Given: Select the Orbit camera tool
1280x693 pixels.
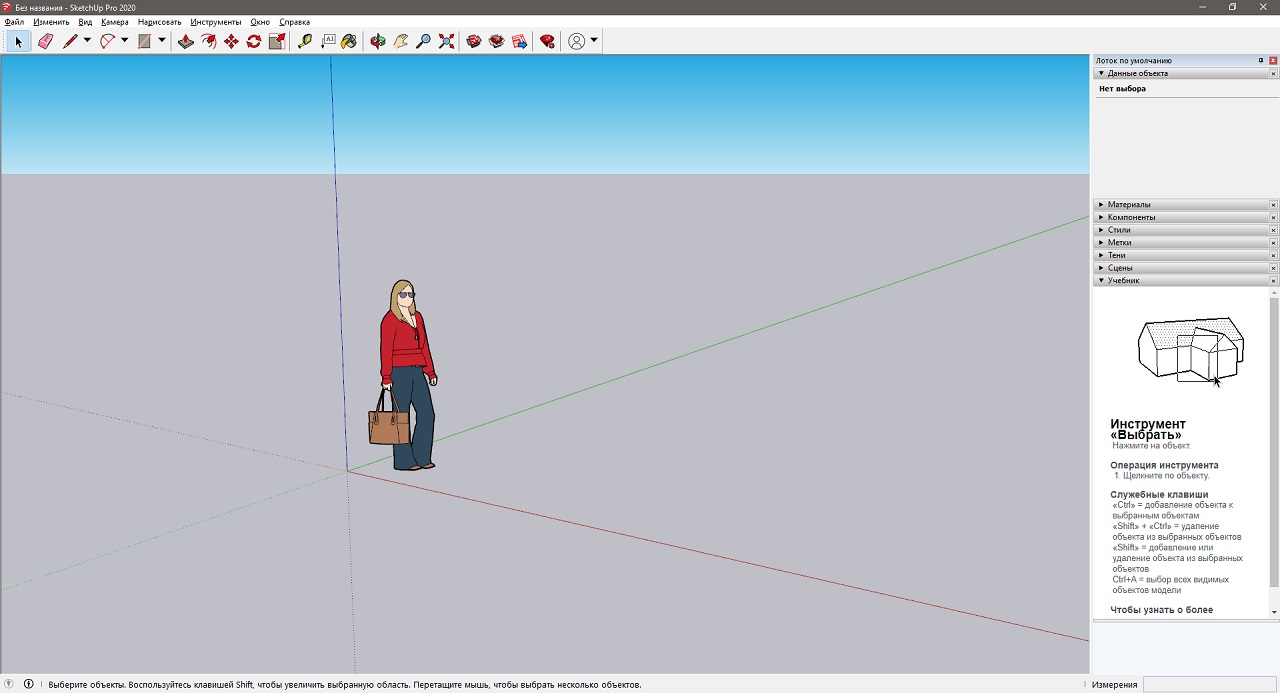Looking at the screenshot, I should click(x=378, y=41).
